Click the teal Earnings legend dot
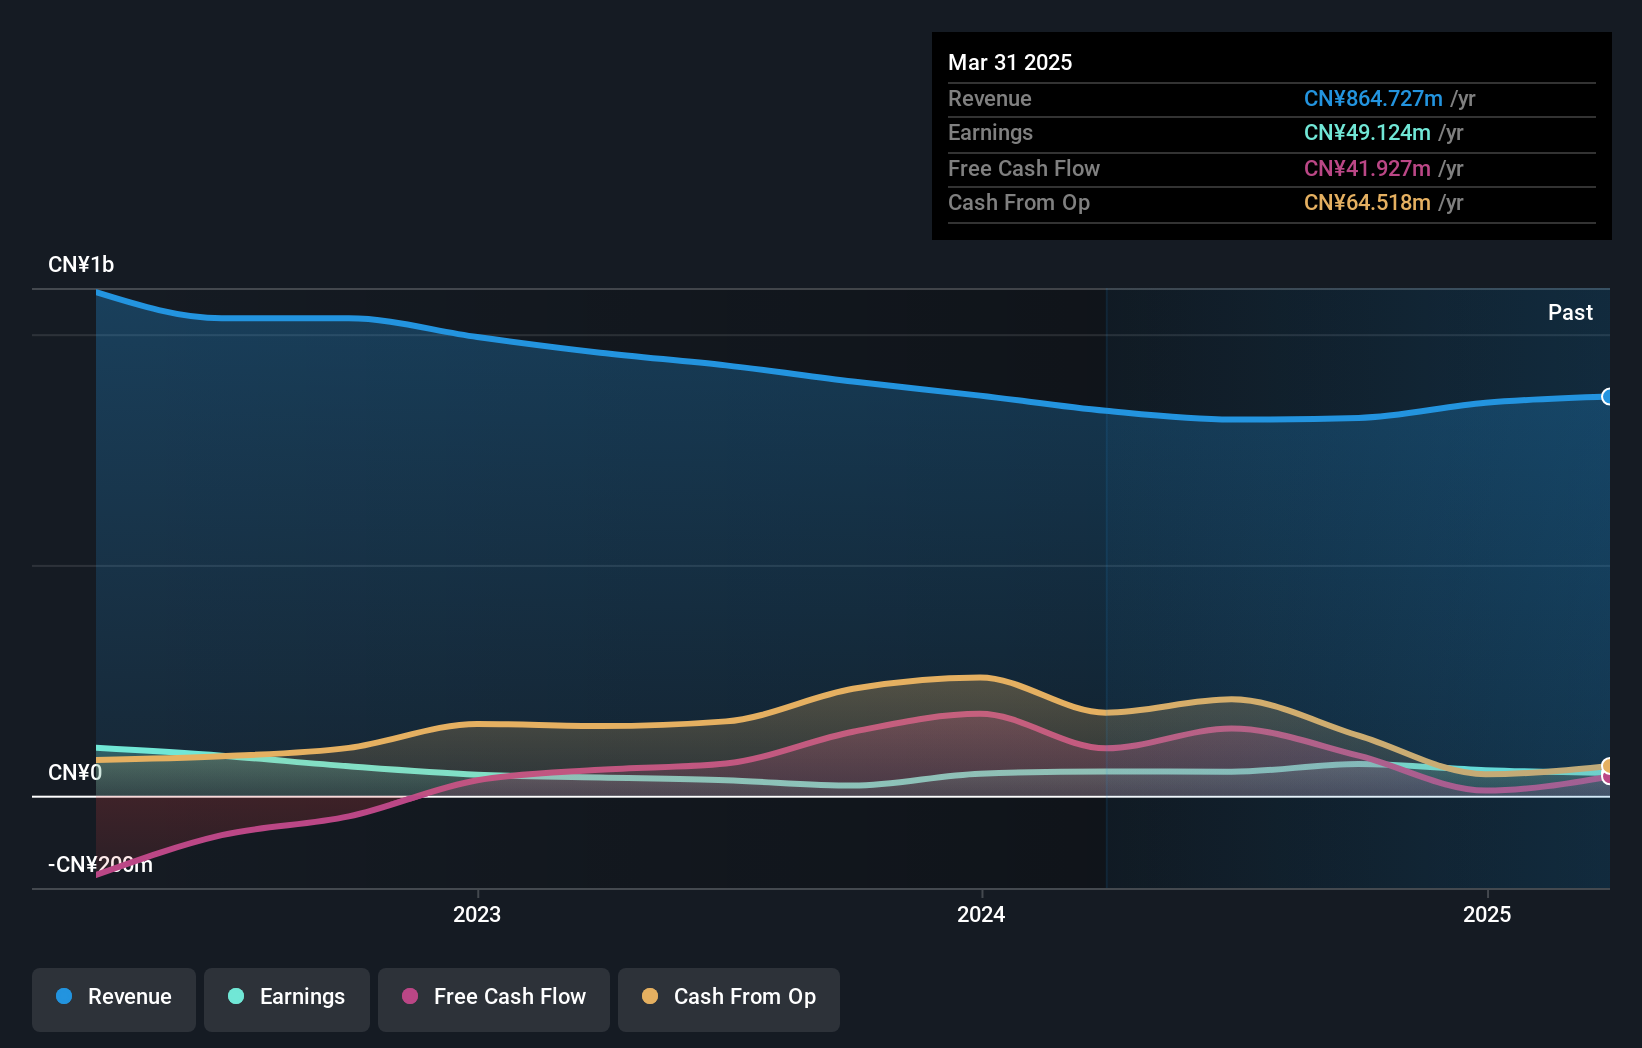Viewport: 1642px width, 1048px height. (236, 996)
